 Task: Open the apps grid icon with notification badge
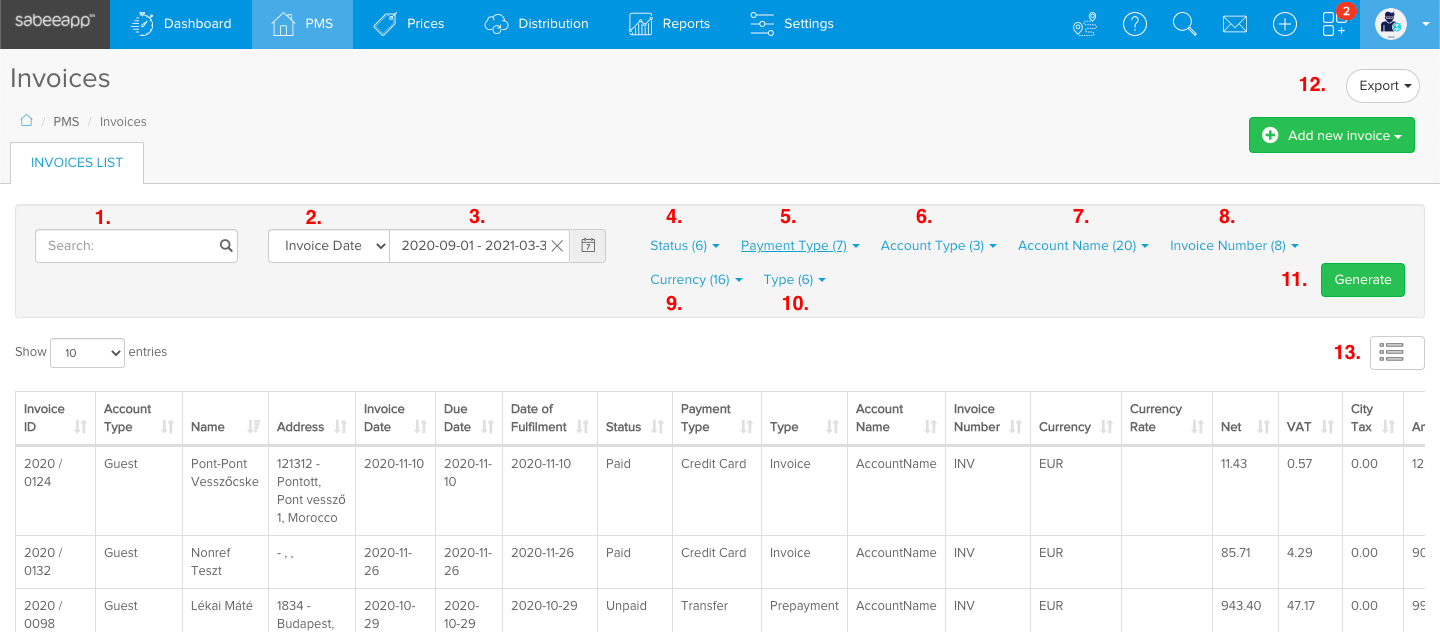pyautogui.click(x=1334, y=26)
